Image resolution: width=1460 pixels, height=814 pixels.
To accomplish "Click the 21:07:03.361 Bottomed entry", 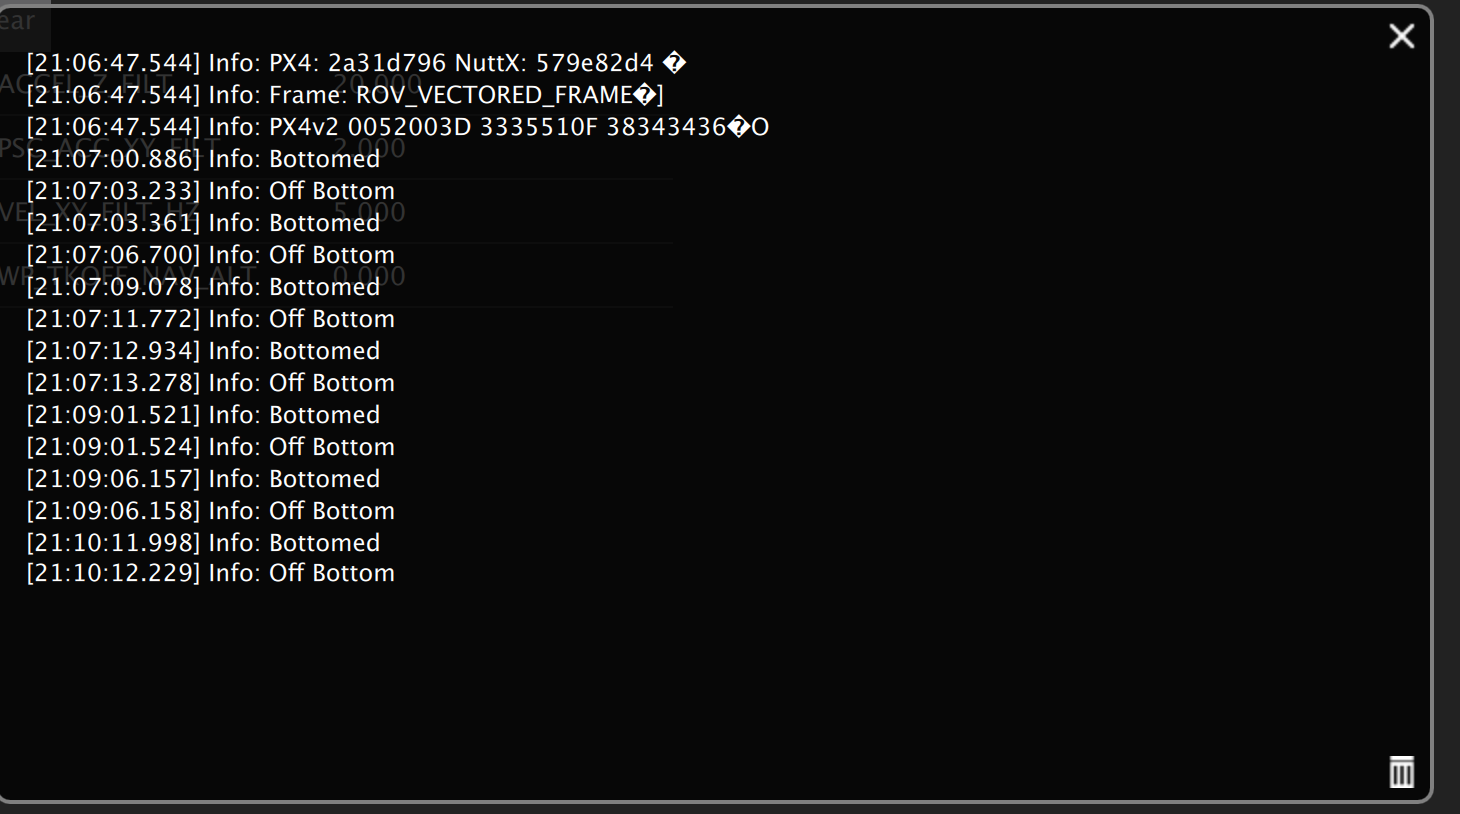I will tap(203, 223).
